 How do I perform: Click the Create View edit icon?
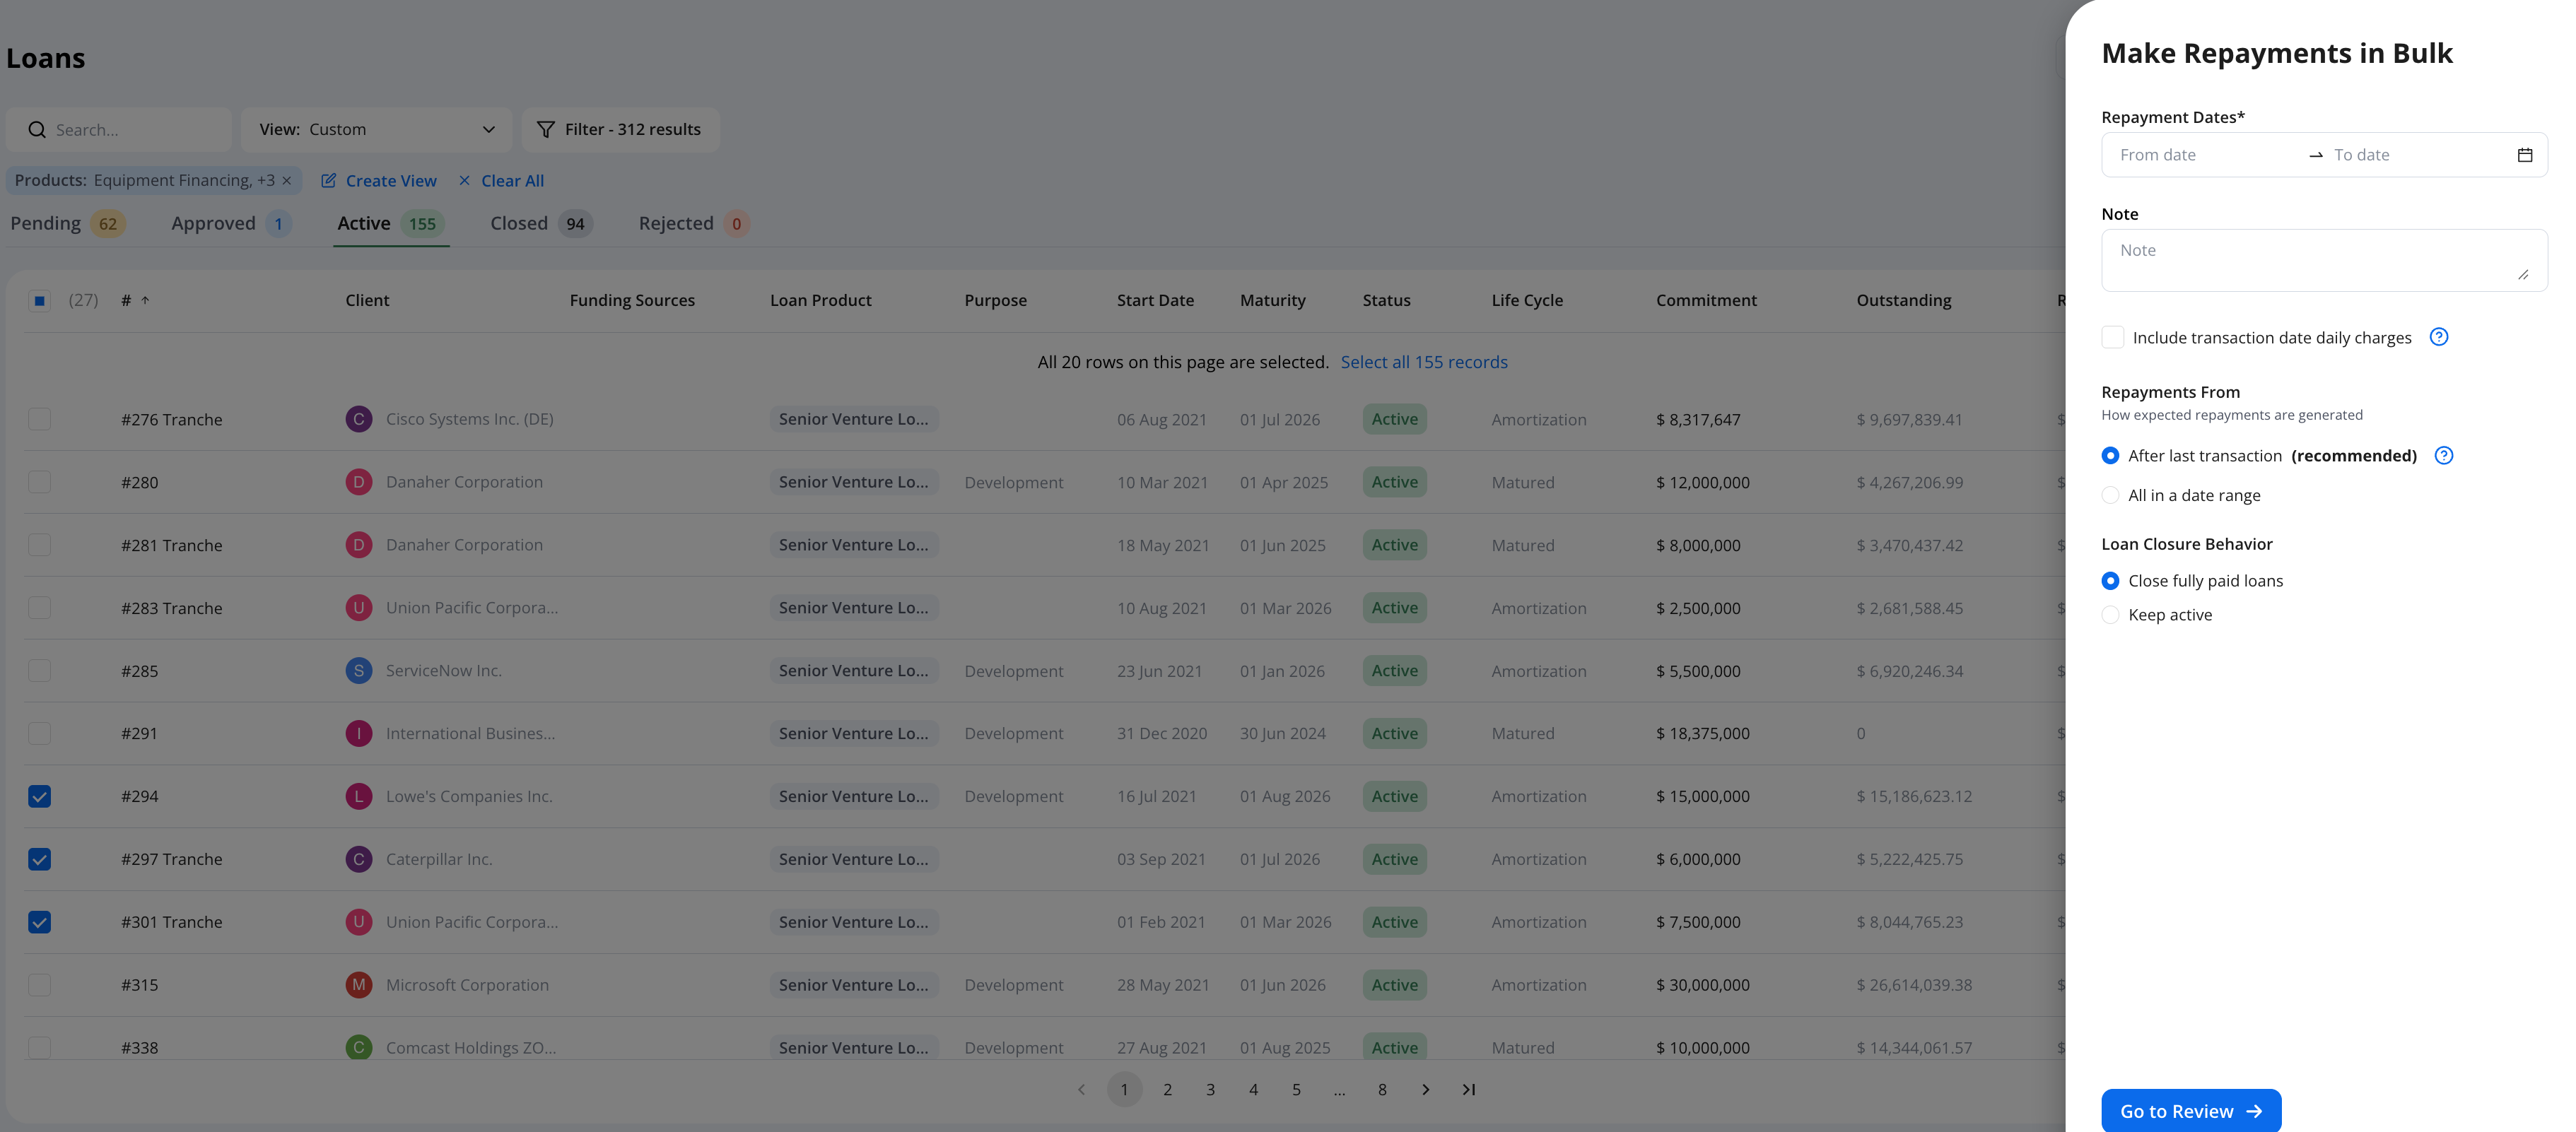pyautogui.click(x=328, y=181)
